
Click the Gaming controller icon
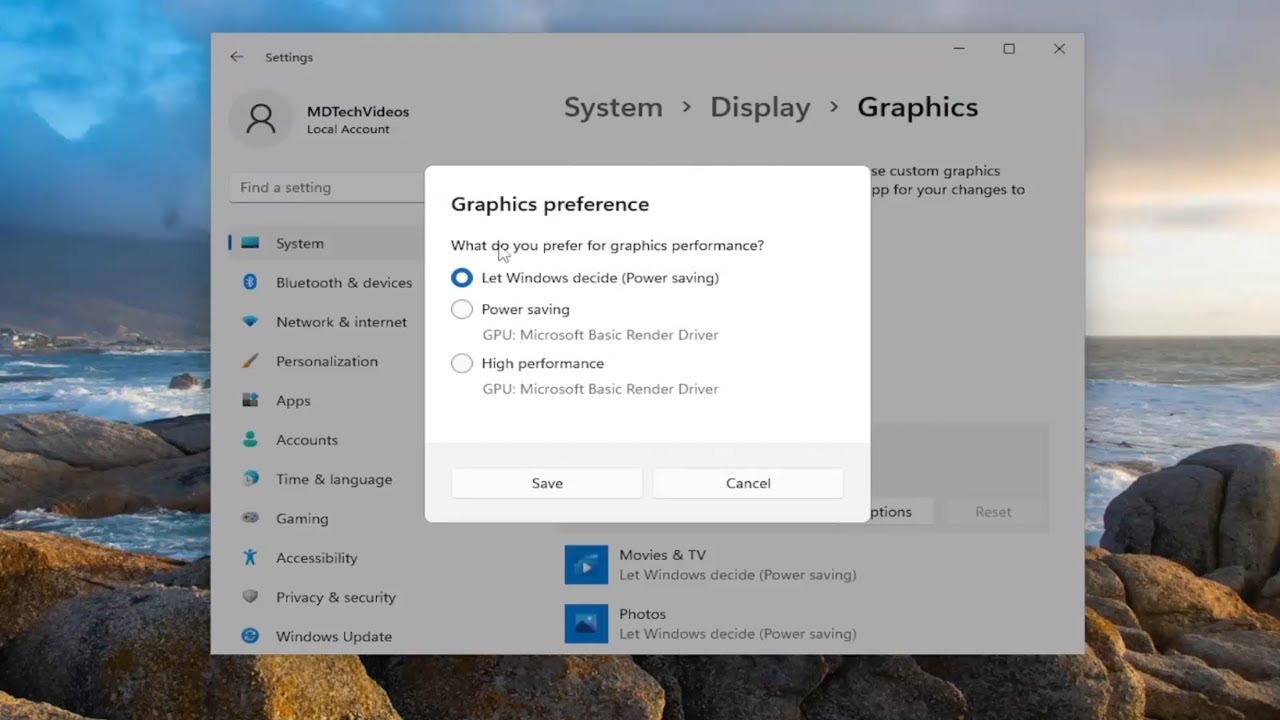(250, 519)
